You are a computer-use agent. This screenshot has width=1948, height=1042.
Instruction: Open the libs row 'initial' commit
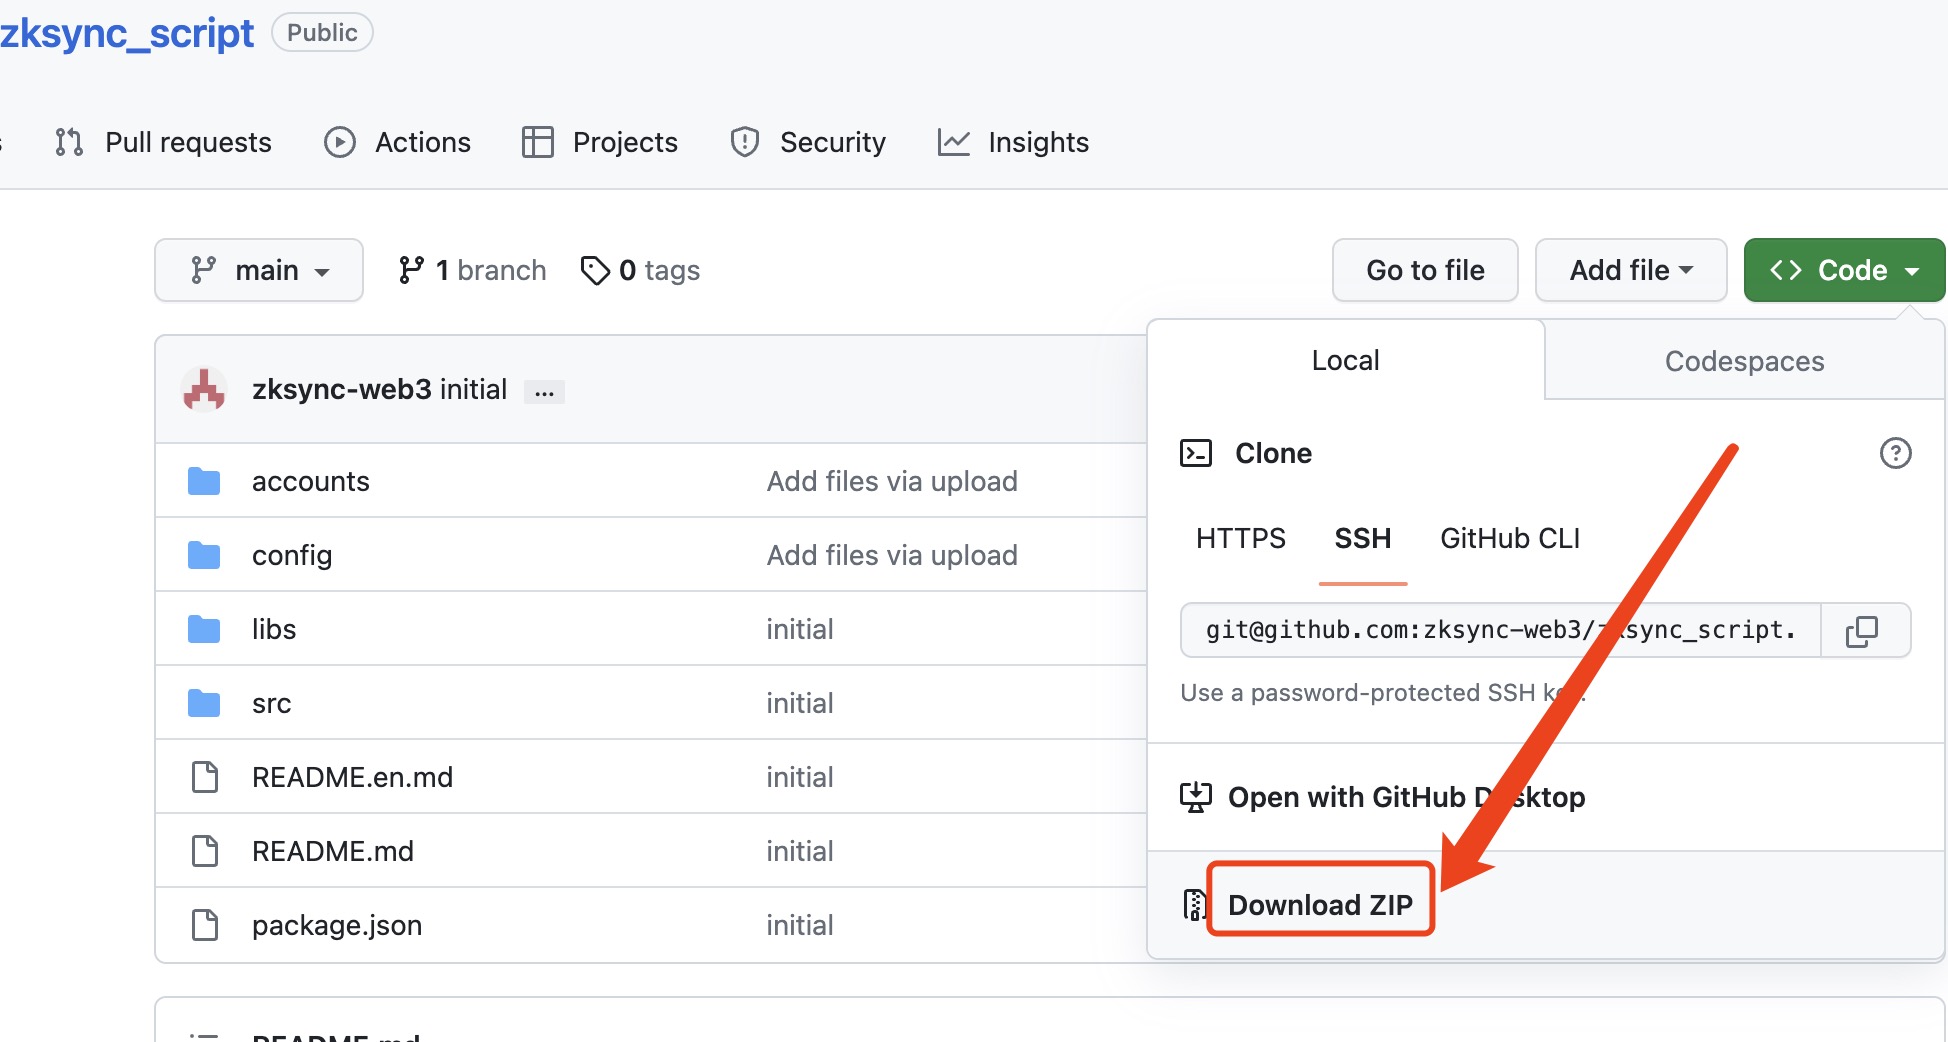coord(800,629)
